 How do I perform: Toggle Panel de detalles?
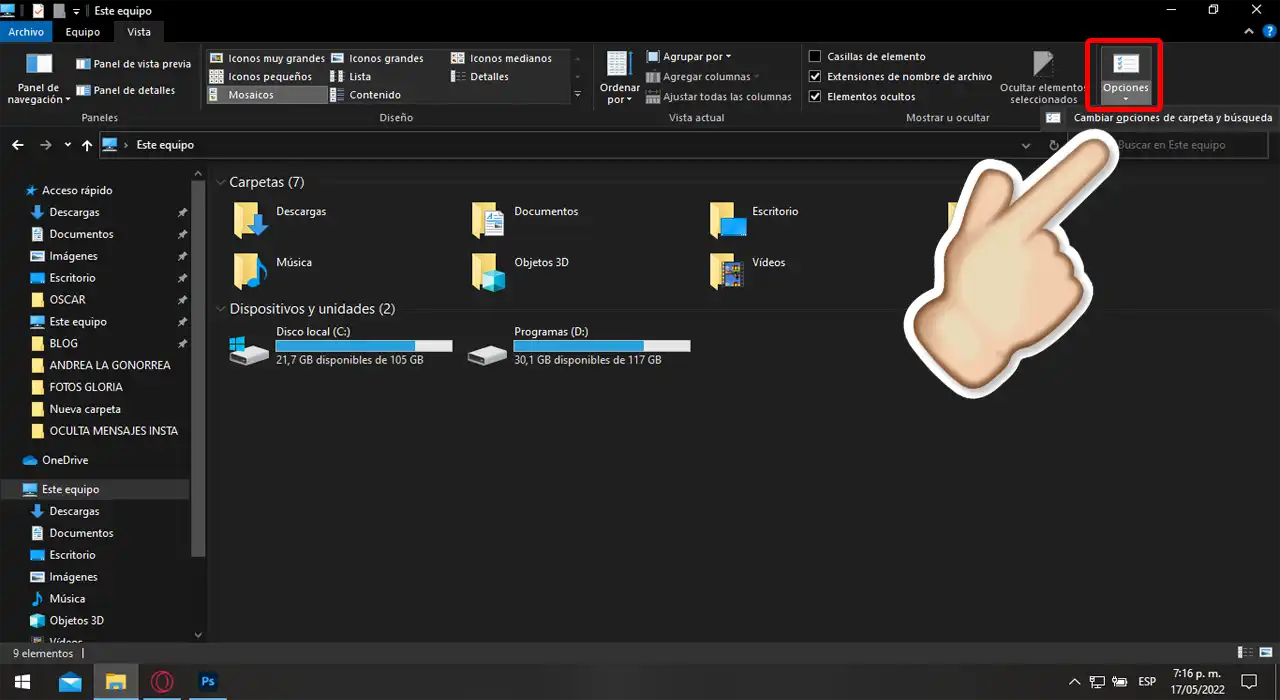125,90
